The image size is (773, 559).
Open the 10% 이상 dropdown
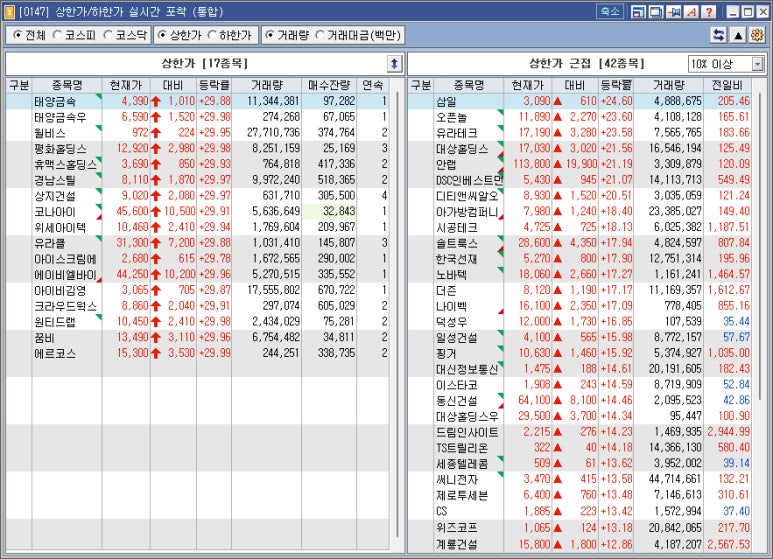[x=726, y=64]
